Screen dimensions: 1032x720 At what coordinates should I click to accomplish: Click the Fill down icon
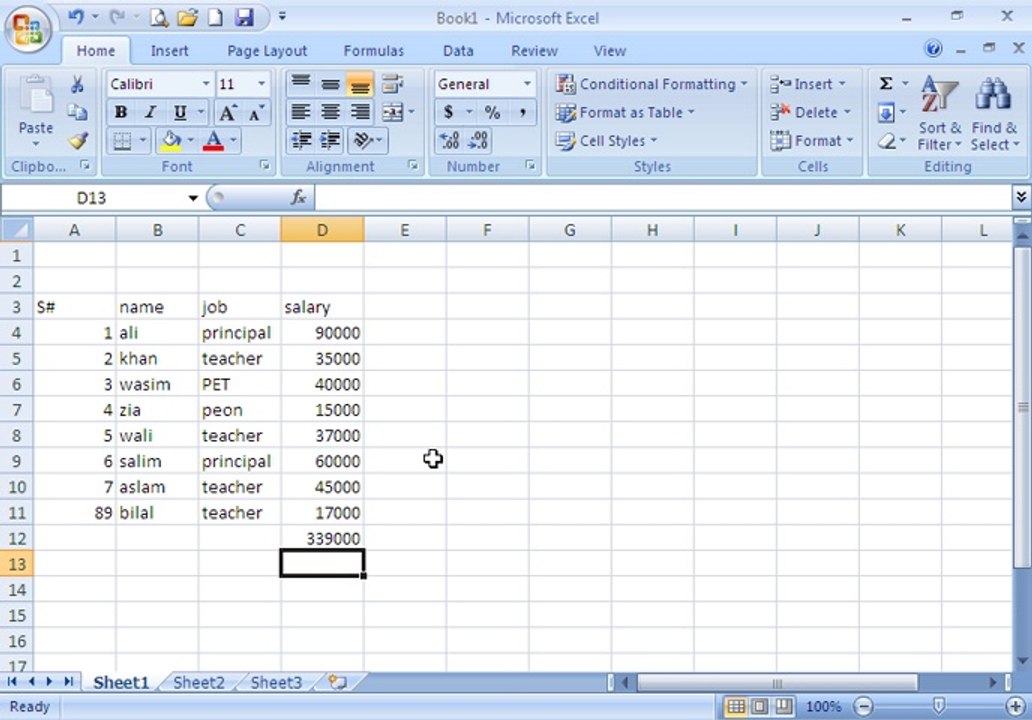click(x=886, y=113)
